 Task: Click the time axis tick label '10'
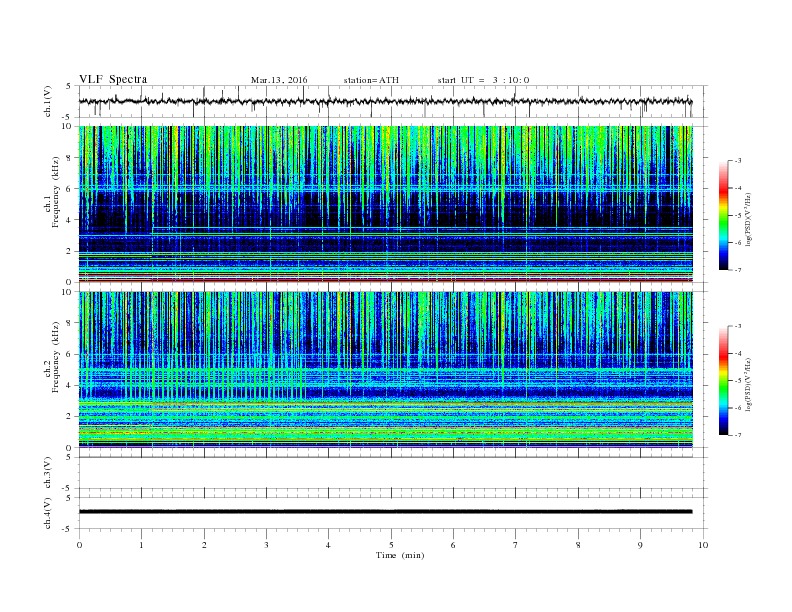click(x=703, y=545)
